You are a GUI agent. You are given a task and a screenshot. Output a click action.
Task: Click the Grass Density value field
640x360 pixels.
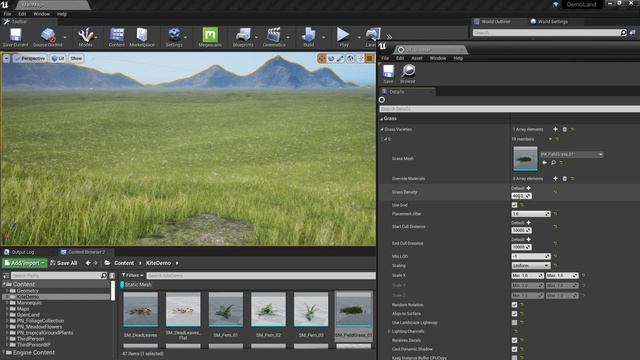pos(521,196)
